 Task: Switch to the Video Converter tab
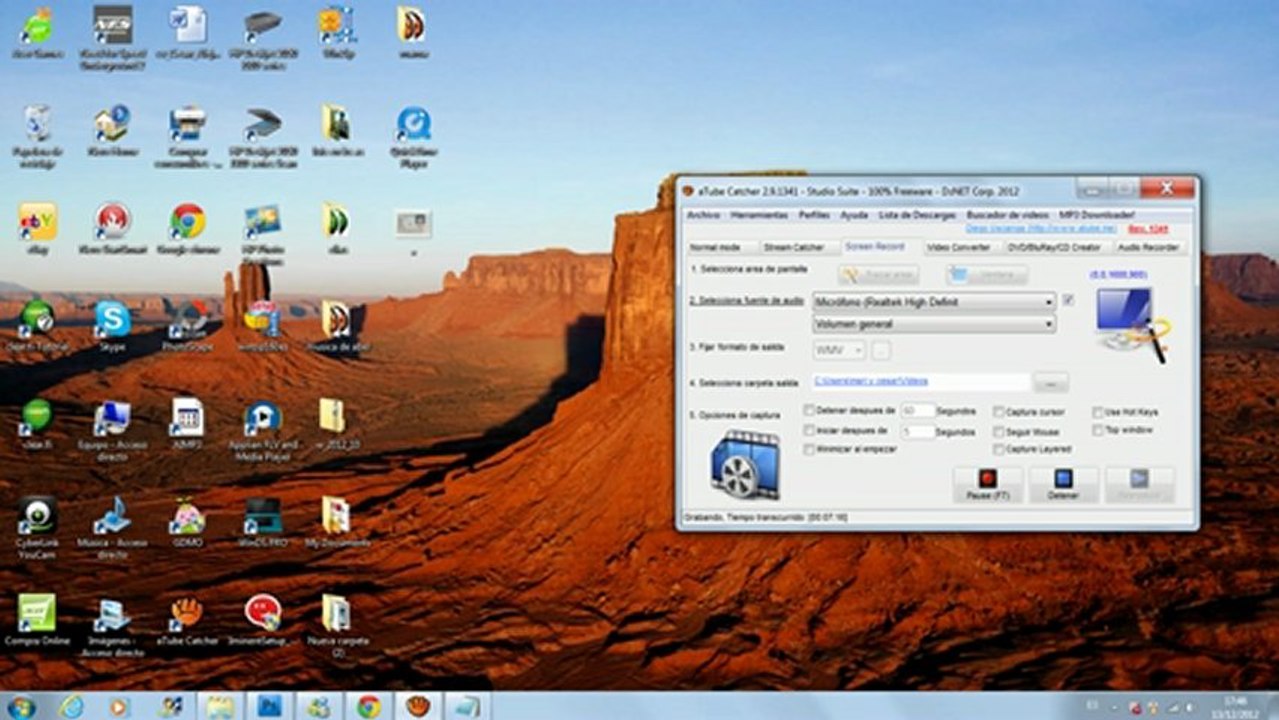click(958, 247)
